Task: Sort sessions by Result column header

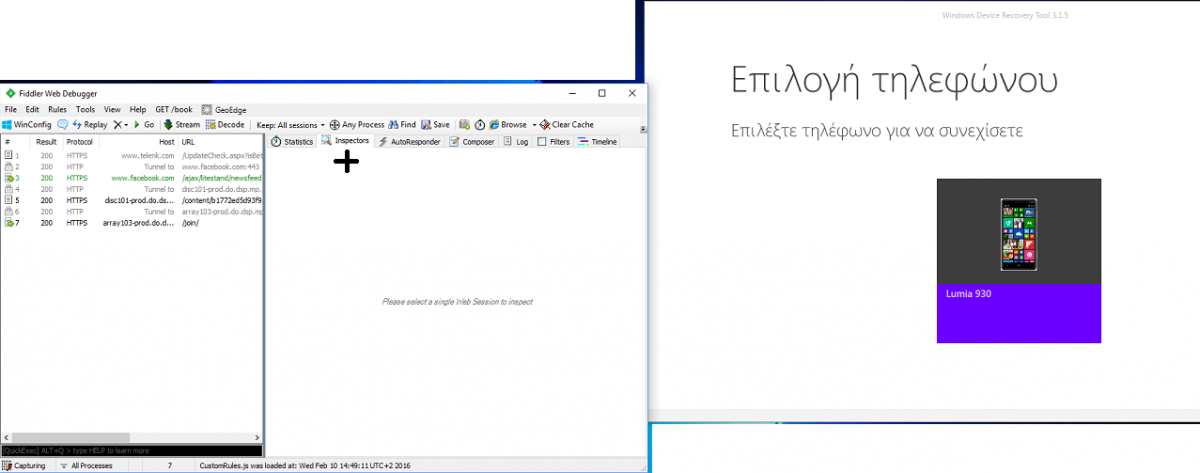Action: click(46, 142)
